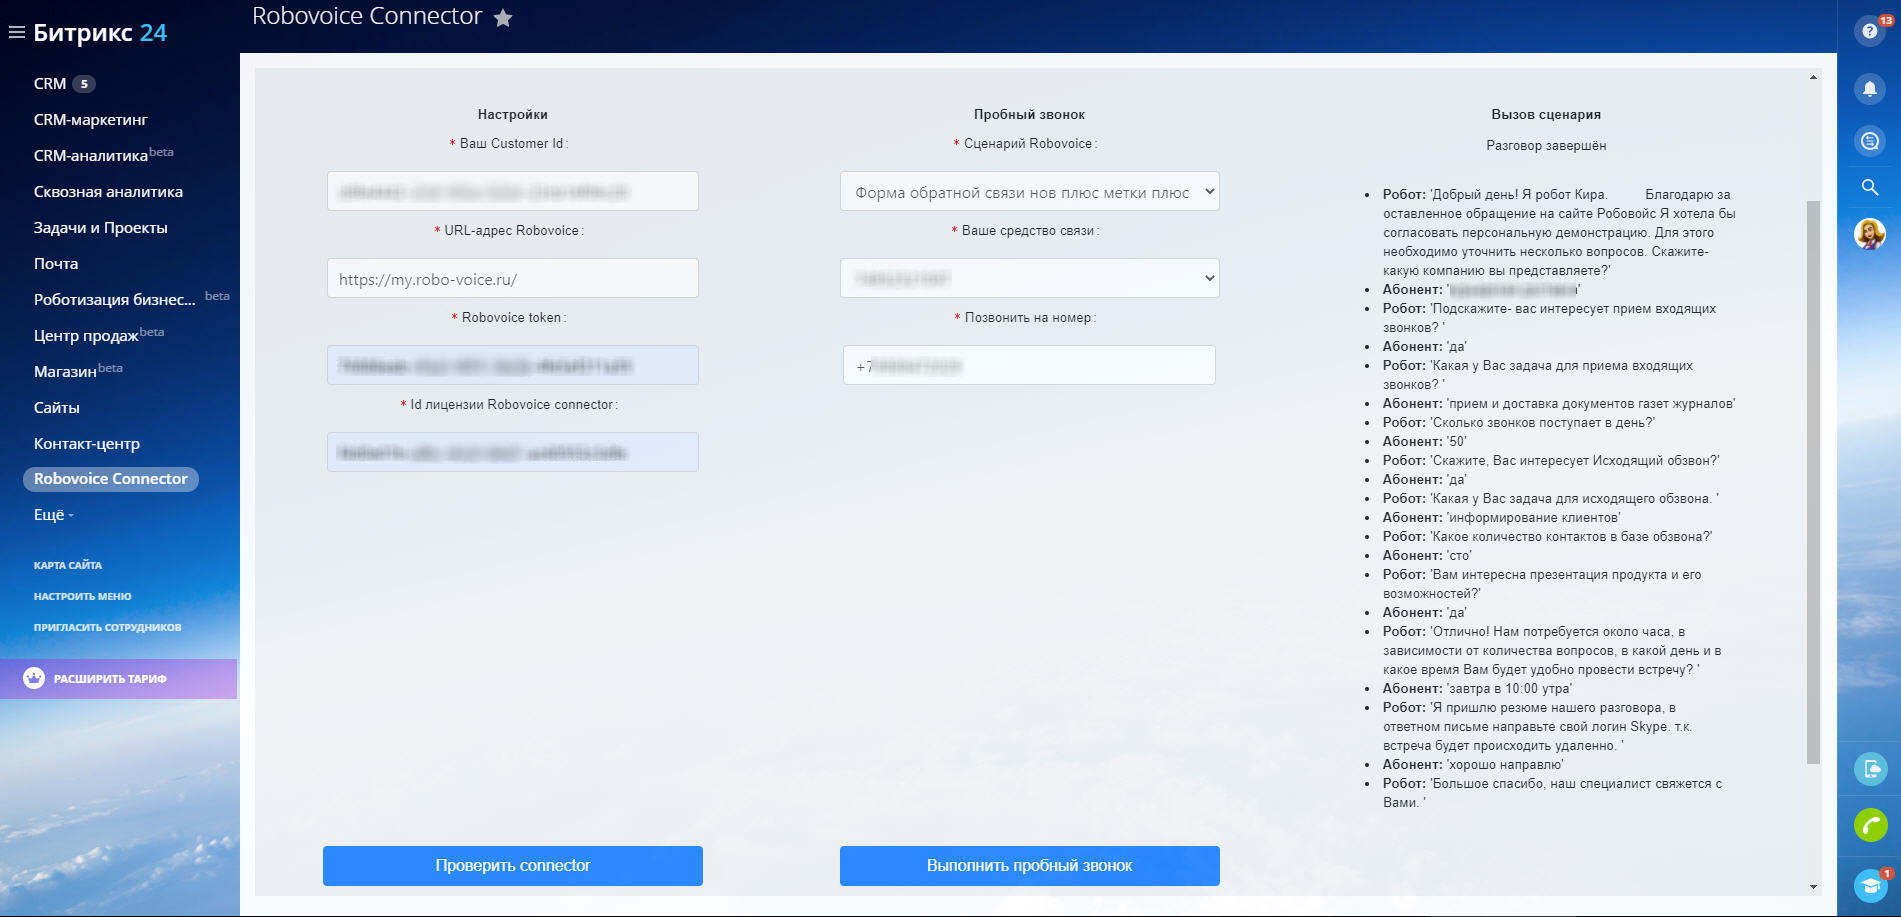Open the help question mark icon

coord(1869,31)
